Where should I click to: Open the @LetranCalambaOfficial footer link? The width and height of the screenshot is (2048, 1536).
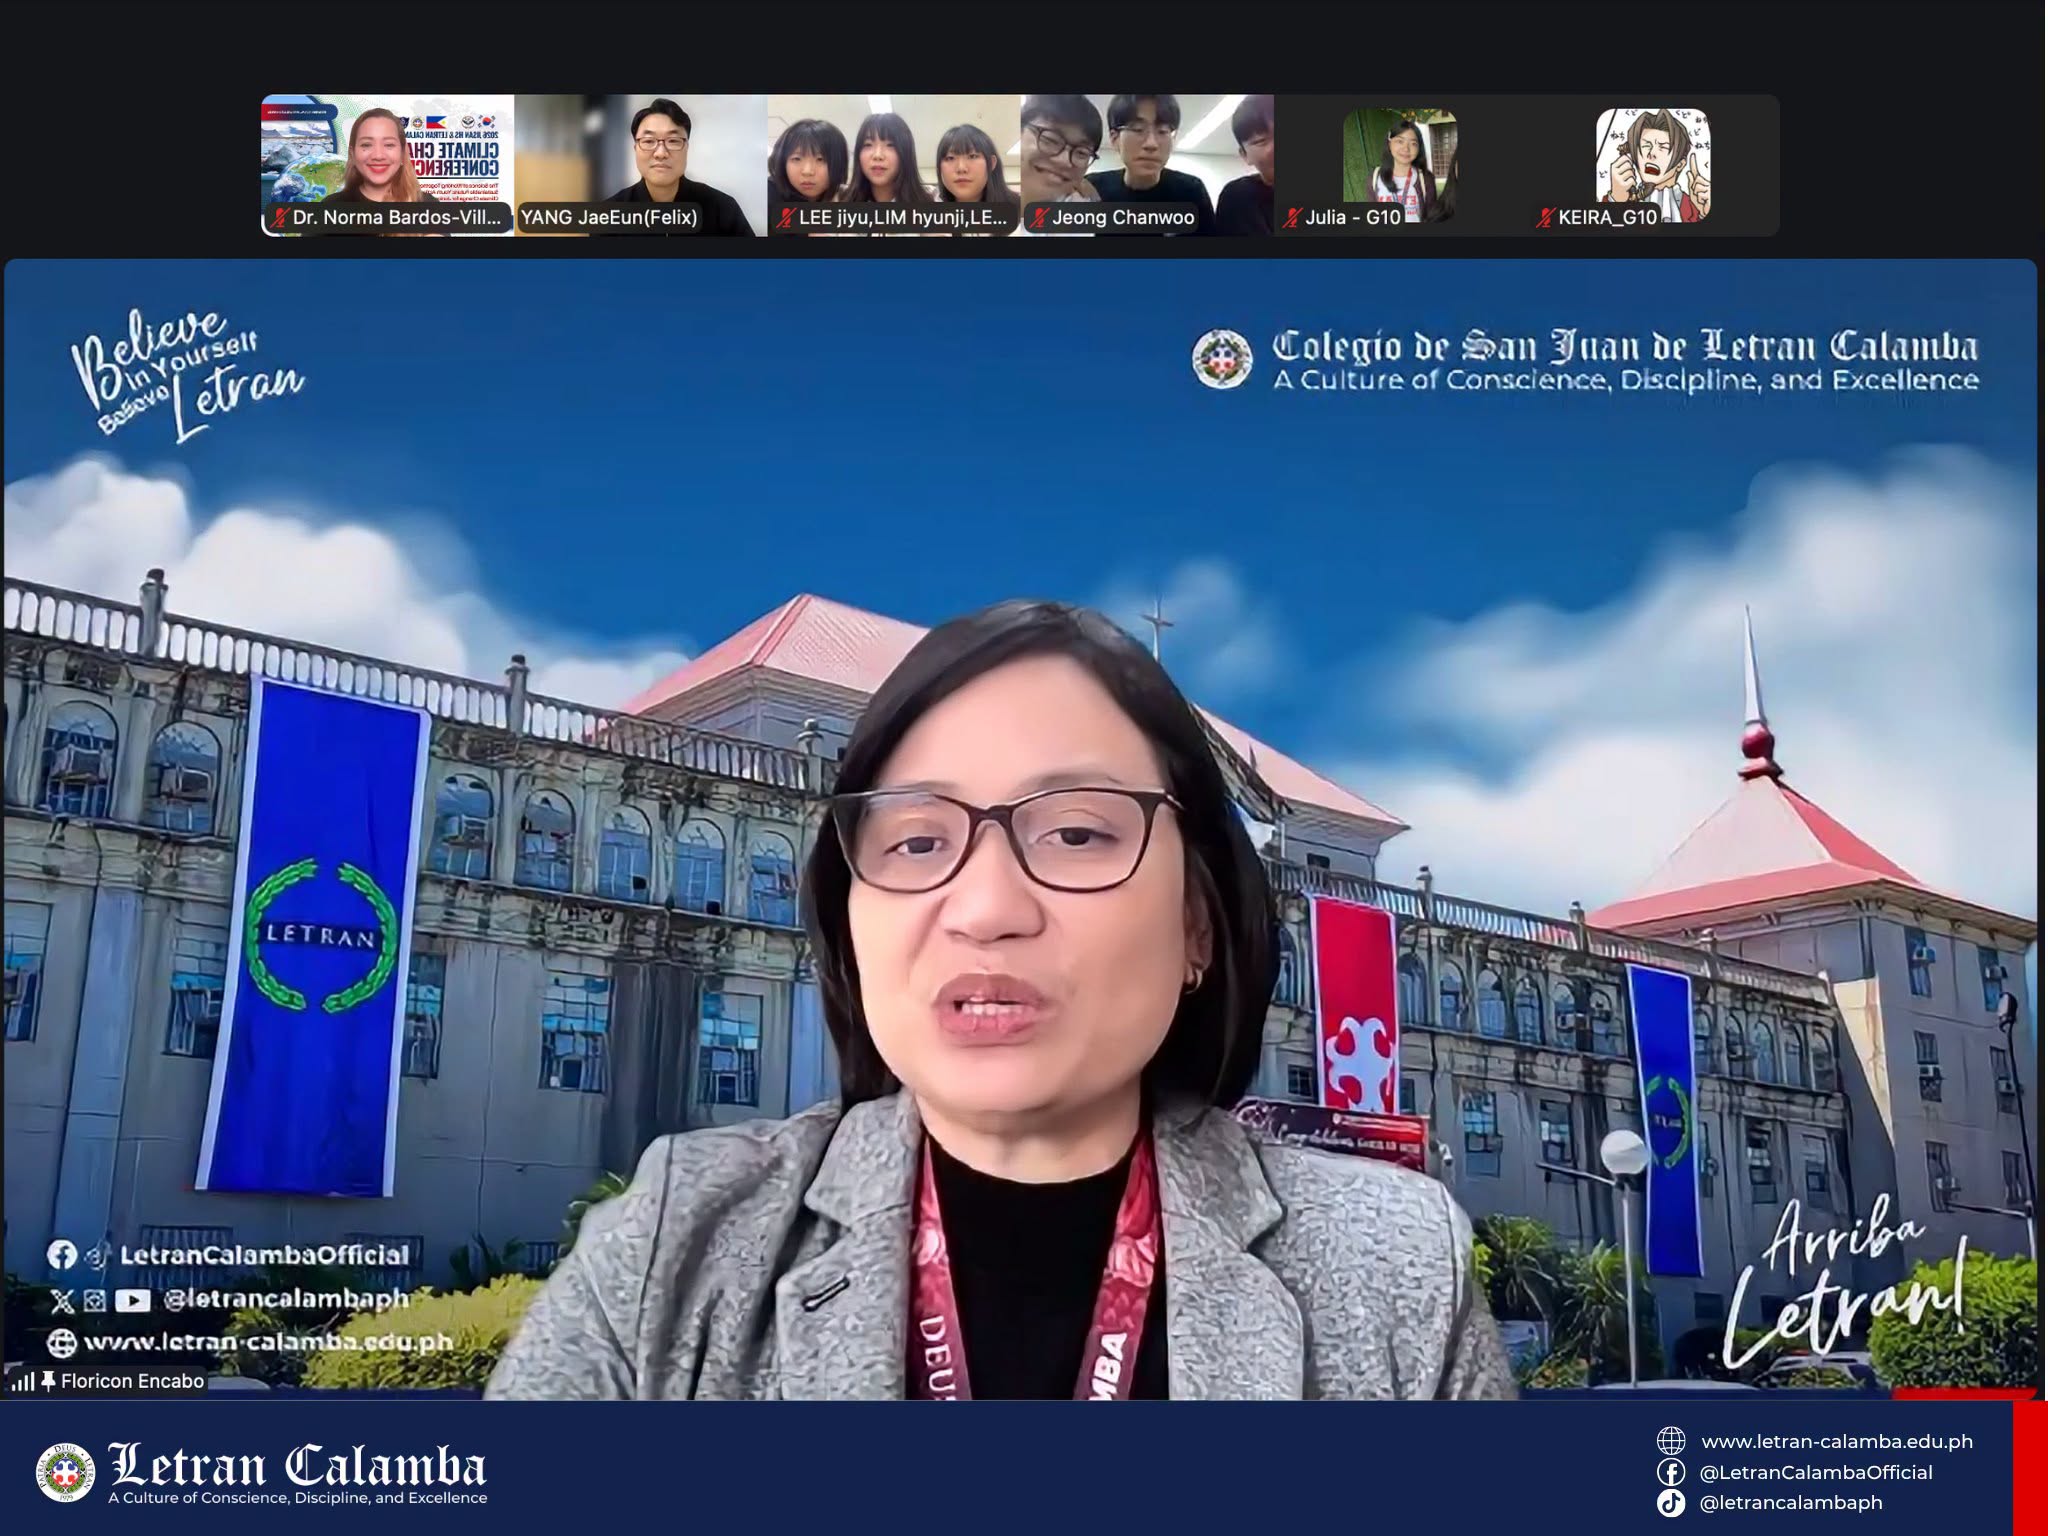[1816, 1472]
